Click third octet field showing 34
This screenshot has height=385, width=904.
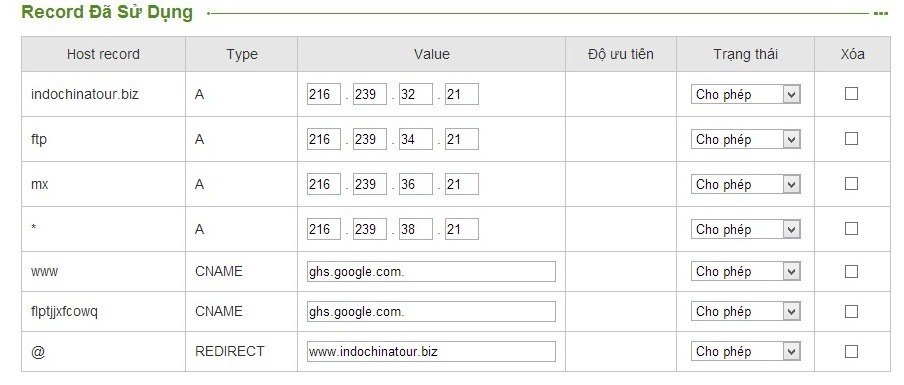[x=416, y=139]
